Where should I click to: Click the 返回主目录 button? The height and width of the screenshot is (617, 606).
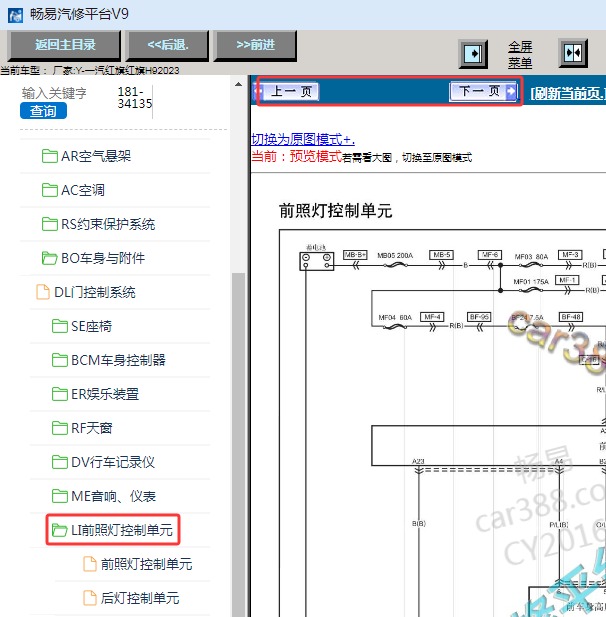tap(65, 45)
